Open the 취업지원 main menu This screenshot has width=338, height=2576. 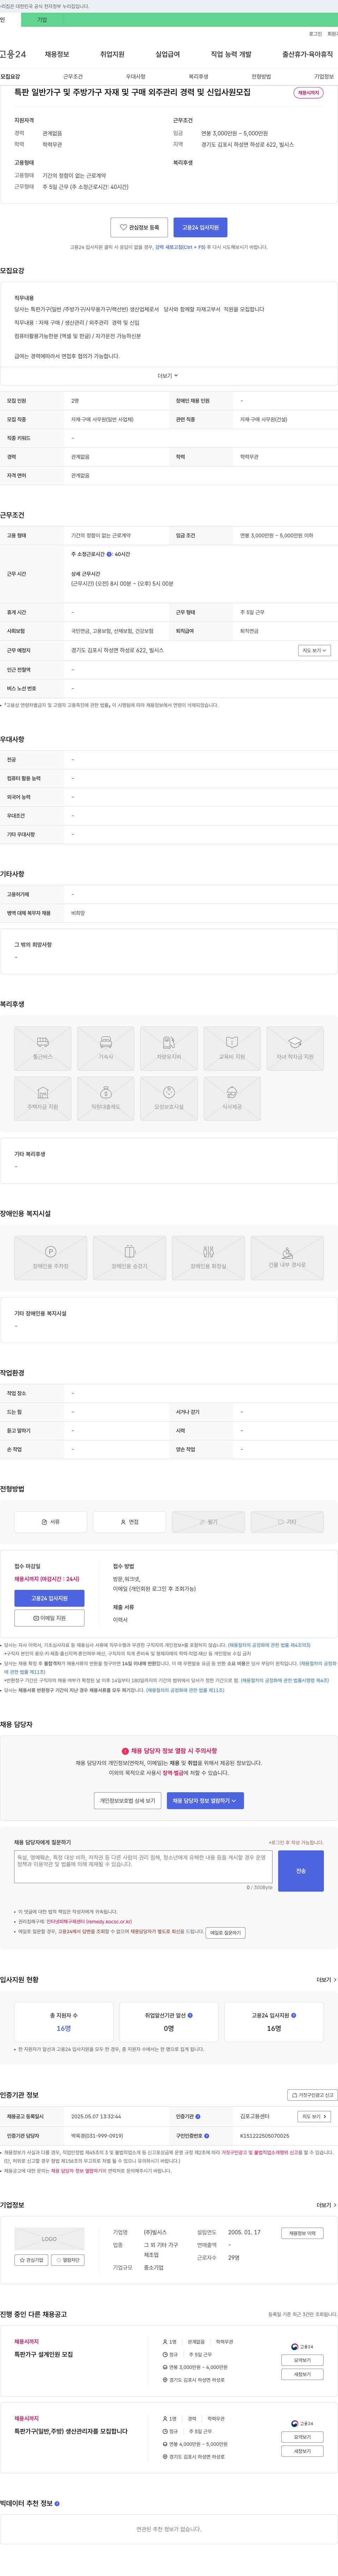(112, 54)
